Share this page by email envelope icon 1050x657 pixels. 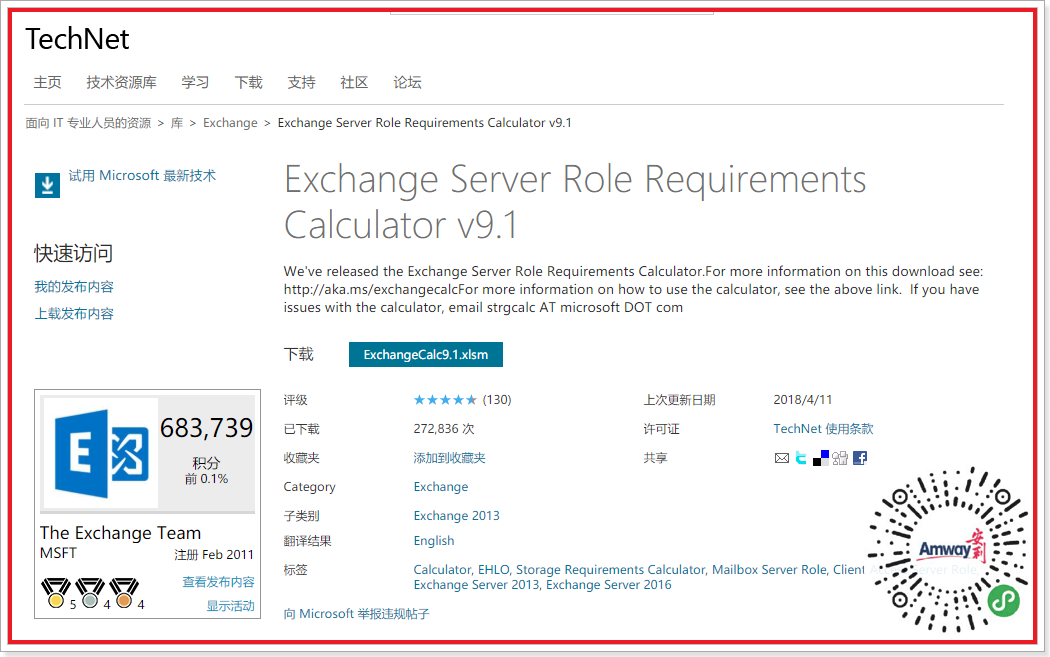781,458
